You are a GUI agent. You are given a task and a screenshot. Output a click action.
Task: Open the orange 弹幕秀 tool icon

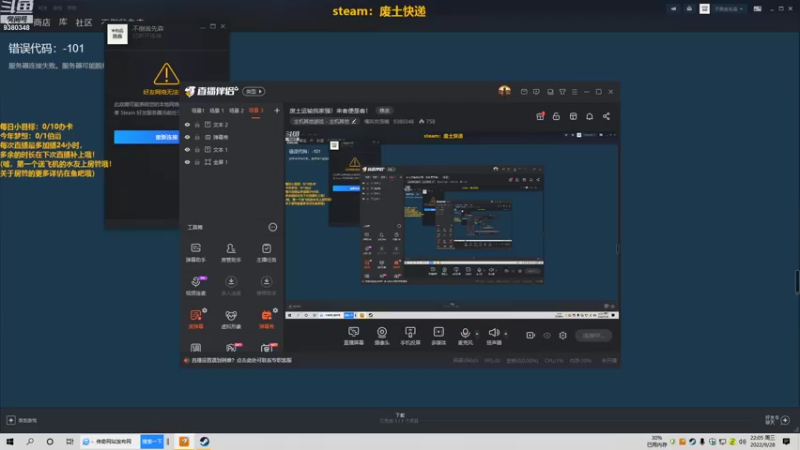(266, 319)
